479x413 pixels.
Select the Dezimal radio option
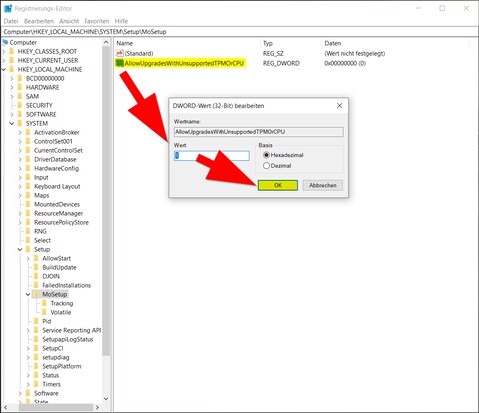tap(266, 166)
